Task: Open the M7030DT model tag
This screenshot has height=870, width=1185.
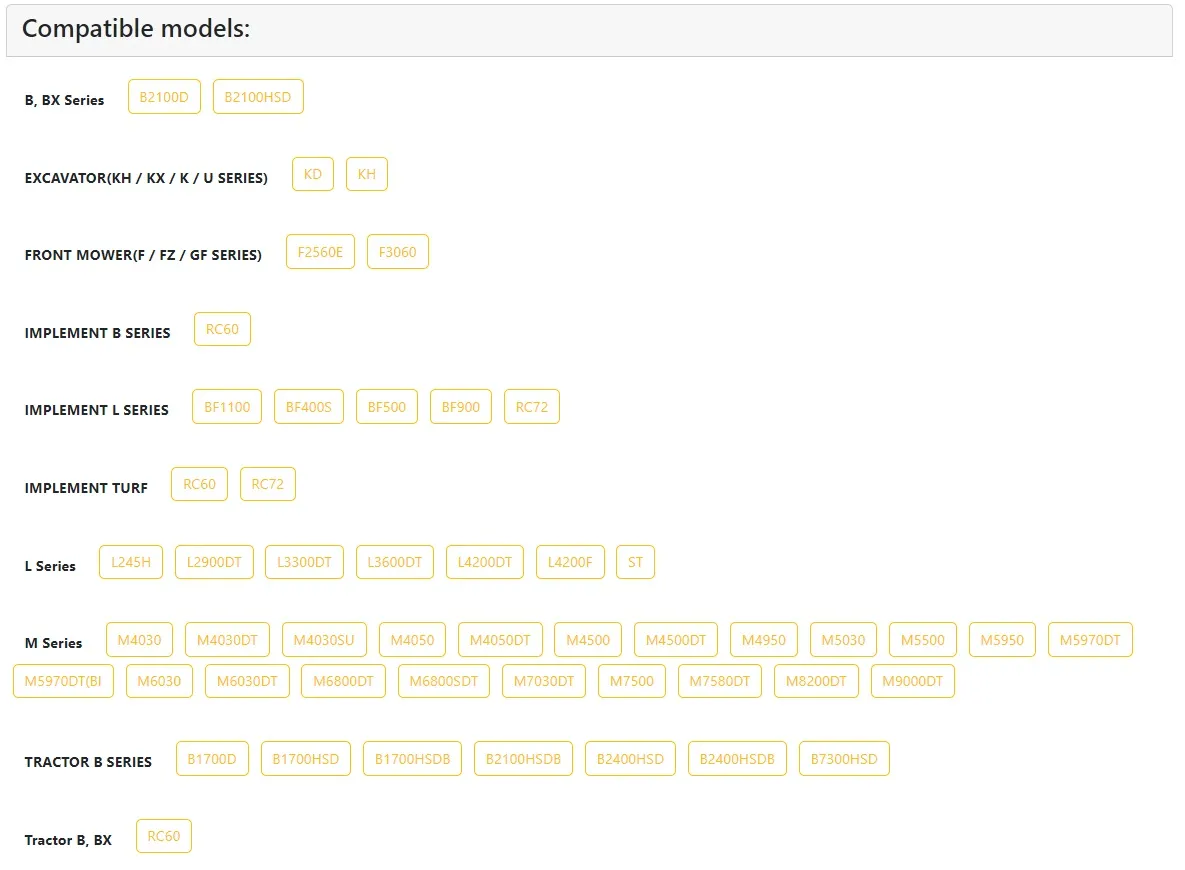Action: (x=544, y=680)
